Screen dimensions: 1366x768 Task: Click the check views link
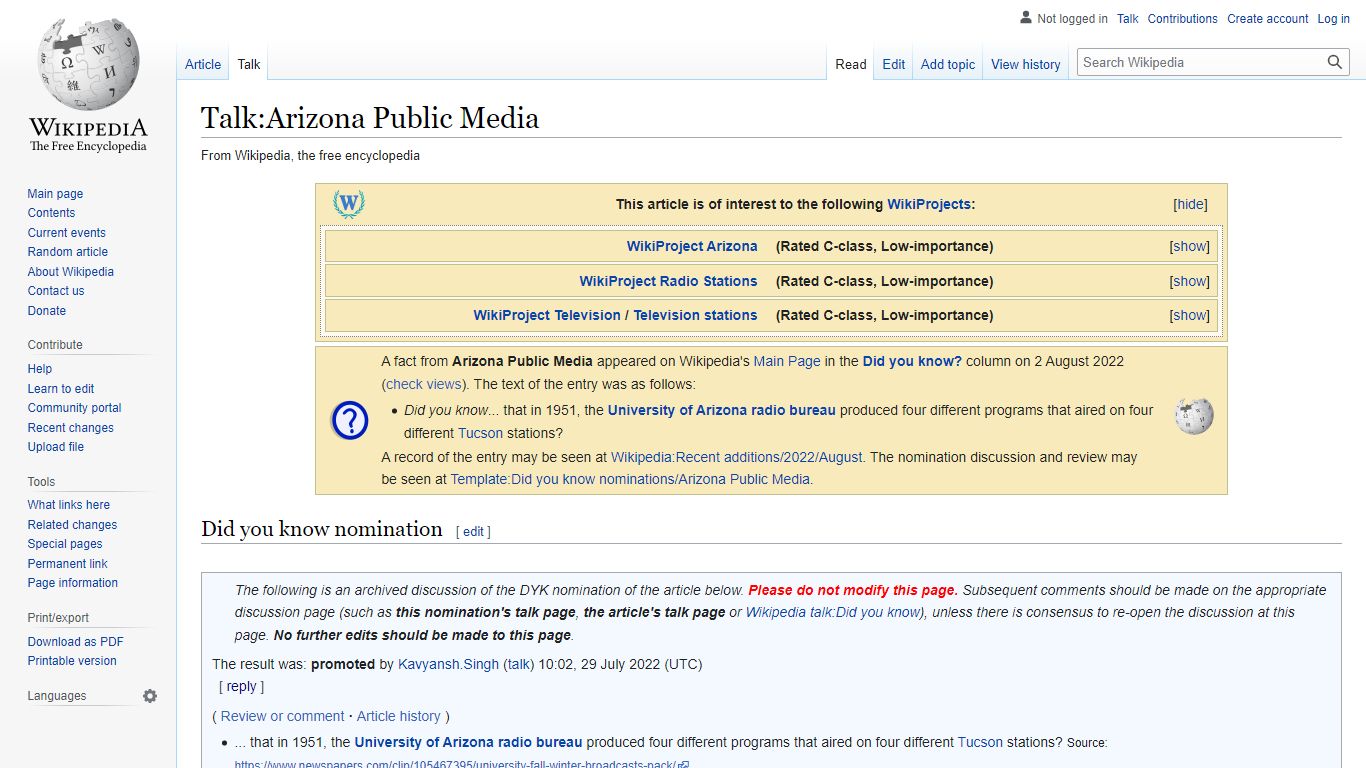point(424,384)
